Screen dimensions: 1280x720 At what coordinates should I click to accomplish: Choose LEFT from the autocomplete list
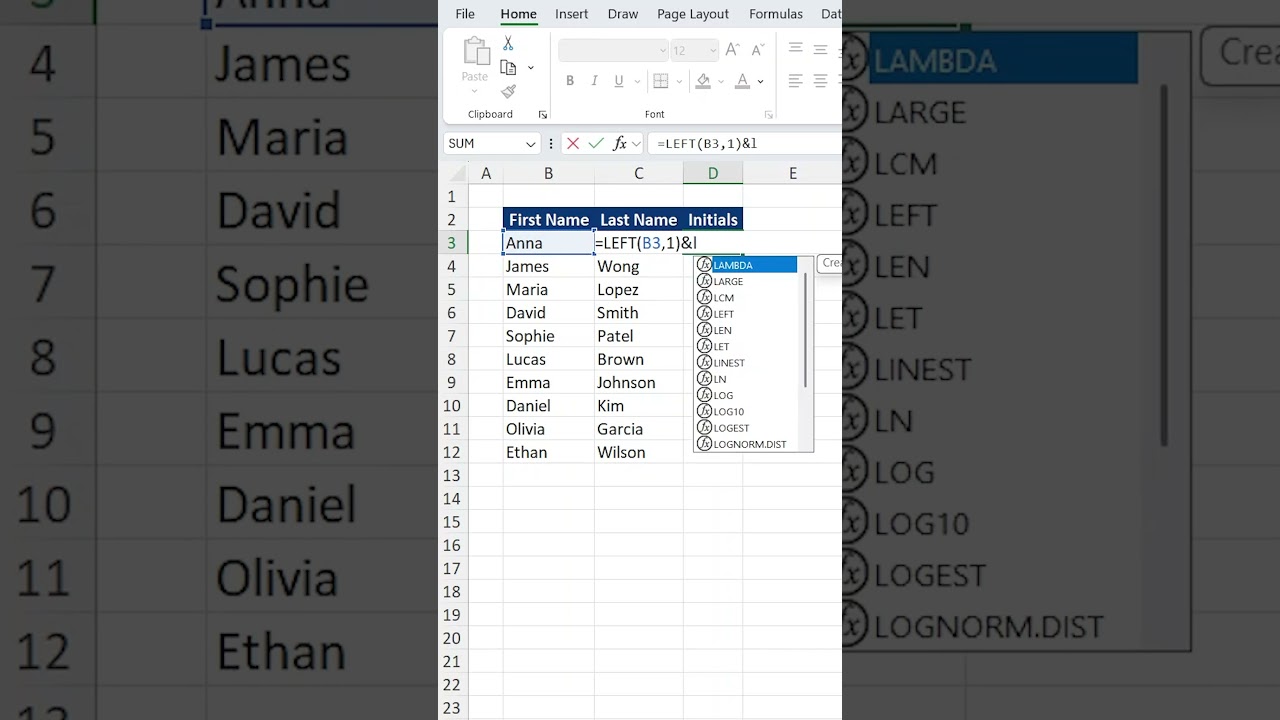click(x=724, y=314)
